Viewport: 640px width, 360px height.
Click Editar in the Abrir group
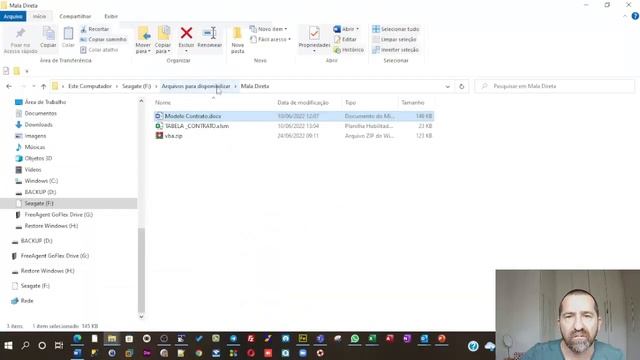point(345,39)
